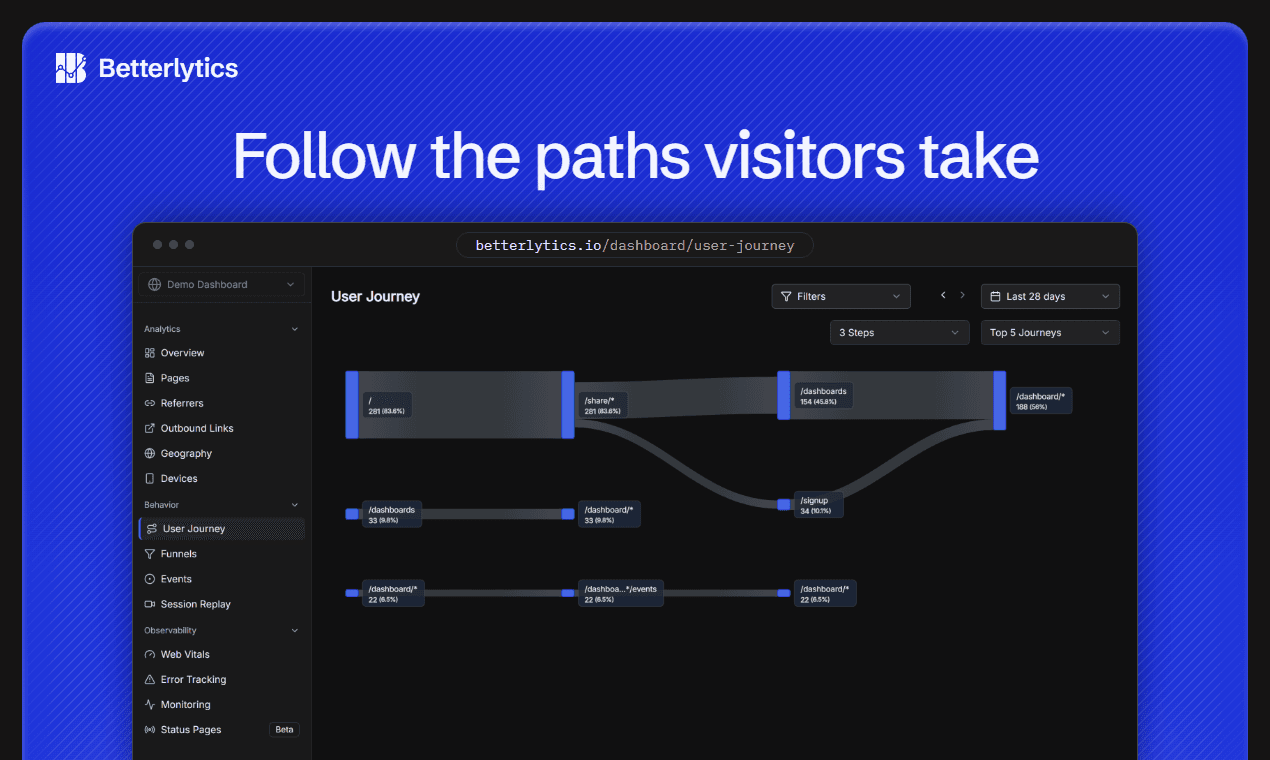Click the Error Tracking warning icon
1270x760 pixels.
(150, 679)
